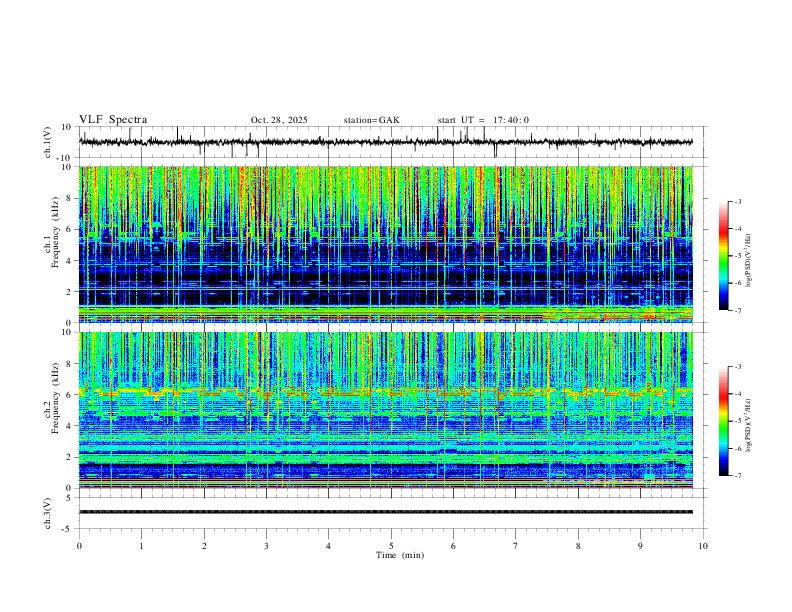The image size is (792, 612).
Task: Click the "VLF Spectra" plot title
Action: [x=113, y=120]
